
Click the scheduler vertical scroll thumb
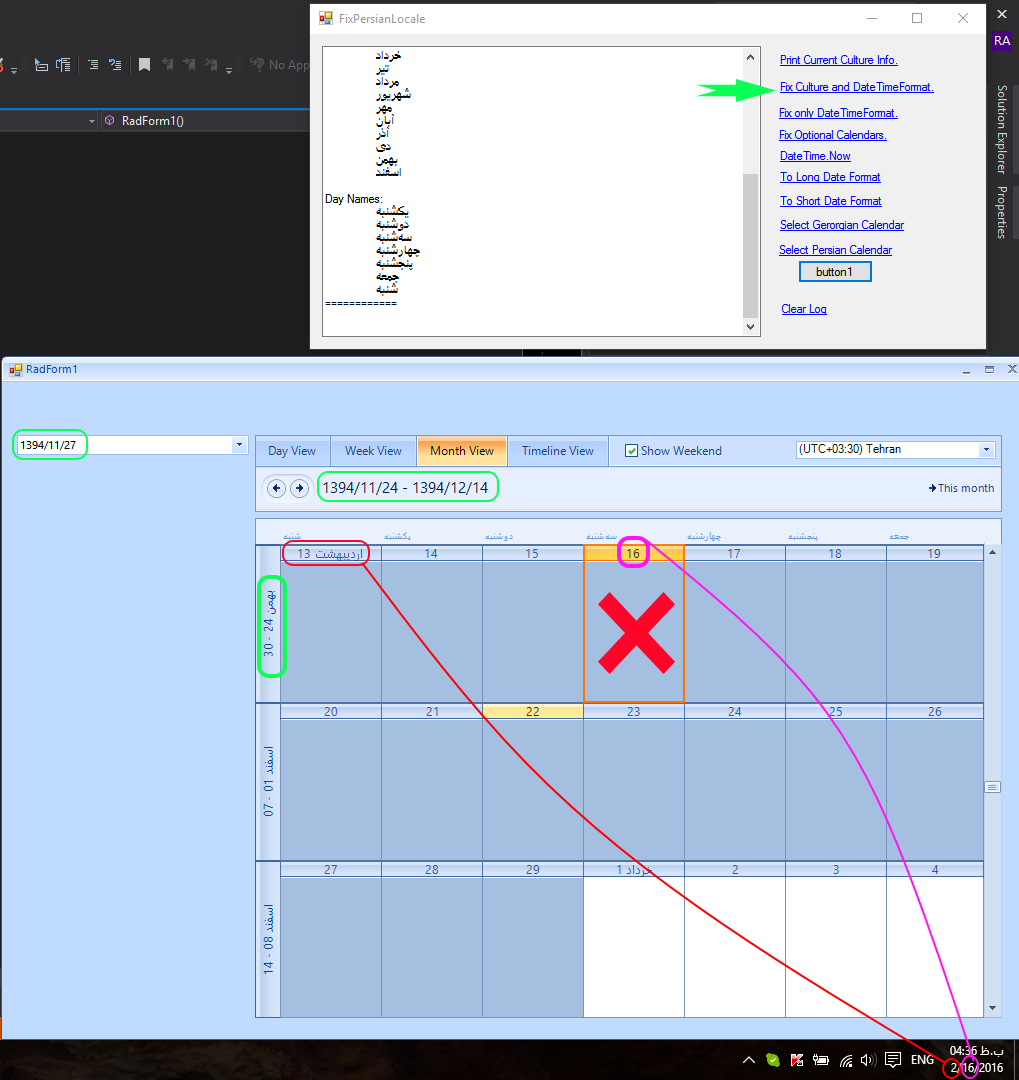[992, 787]
